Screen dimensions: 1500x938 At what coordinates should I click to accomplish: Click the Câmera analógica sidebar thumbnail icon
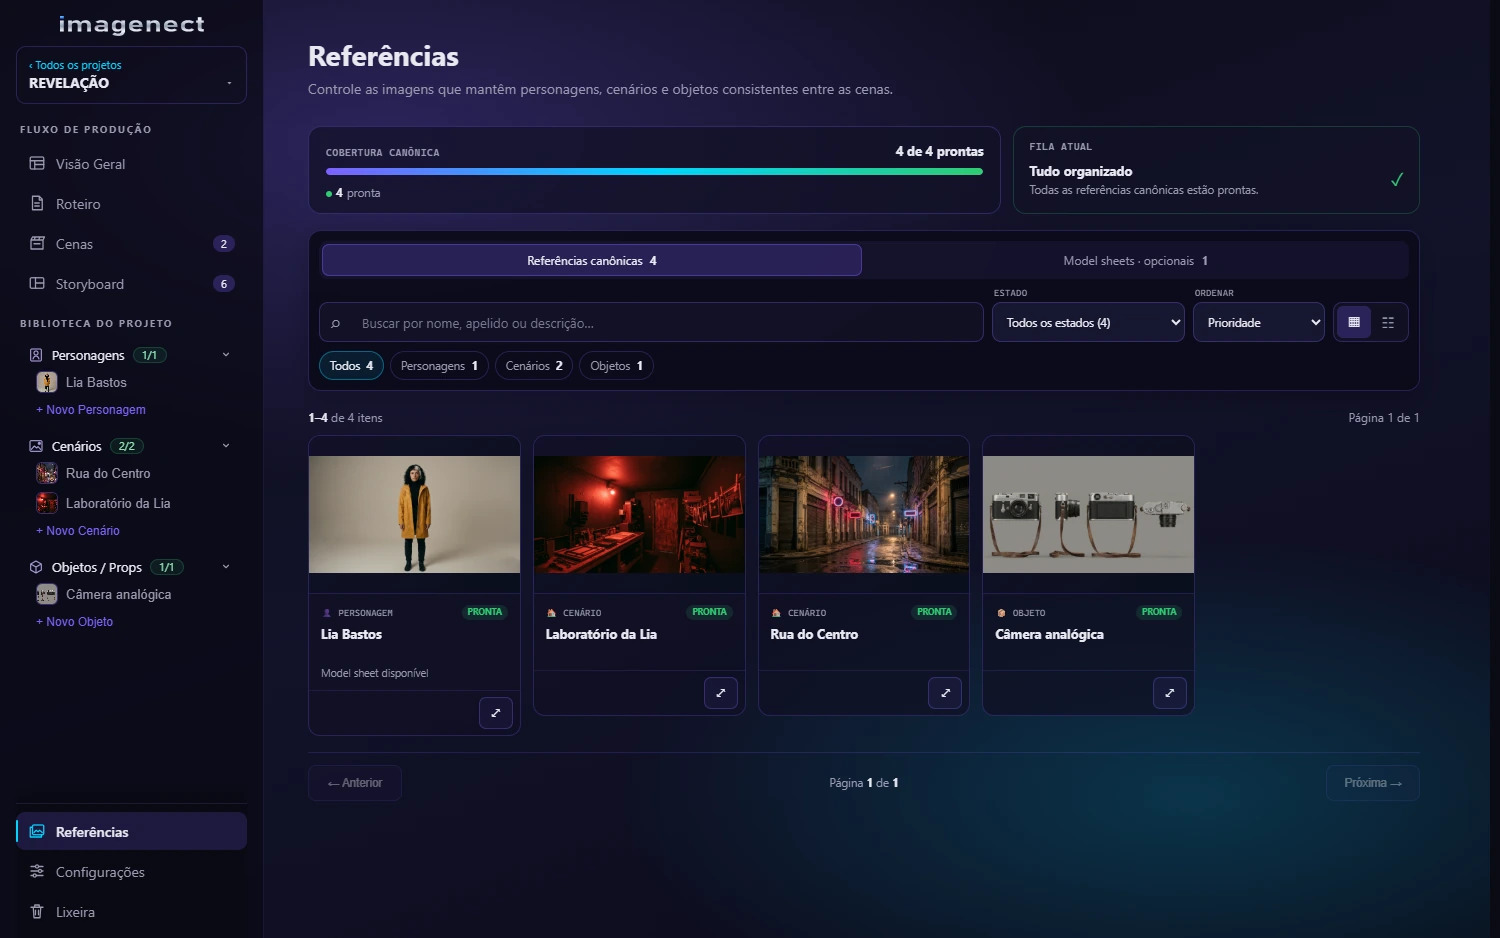pyautogui.click(x=47, y=594)
